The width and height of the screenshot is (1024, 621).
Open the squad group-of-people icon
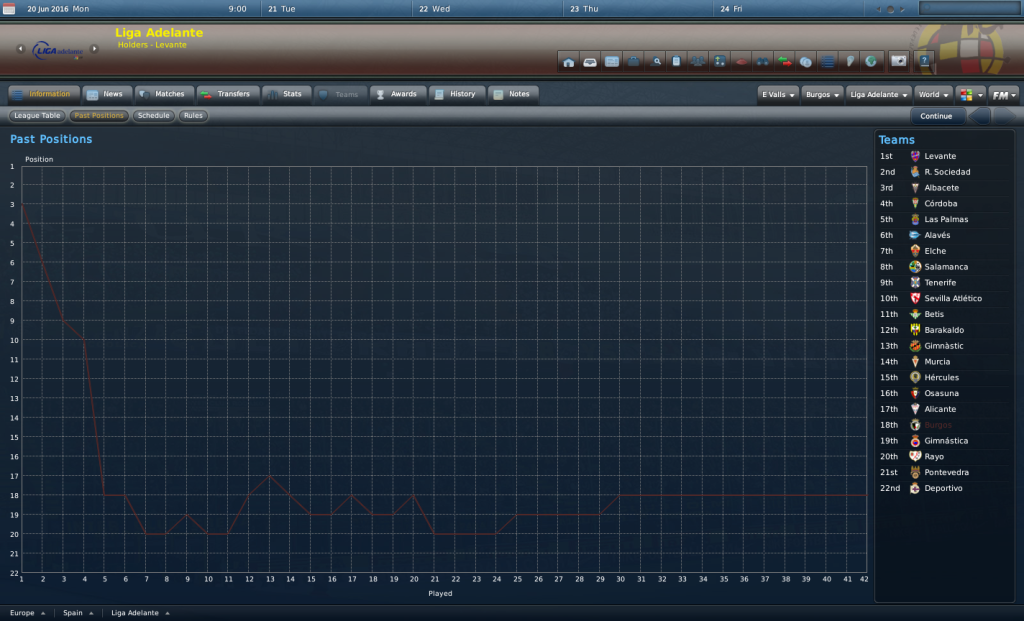point(698,61)
